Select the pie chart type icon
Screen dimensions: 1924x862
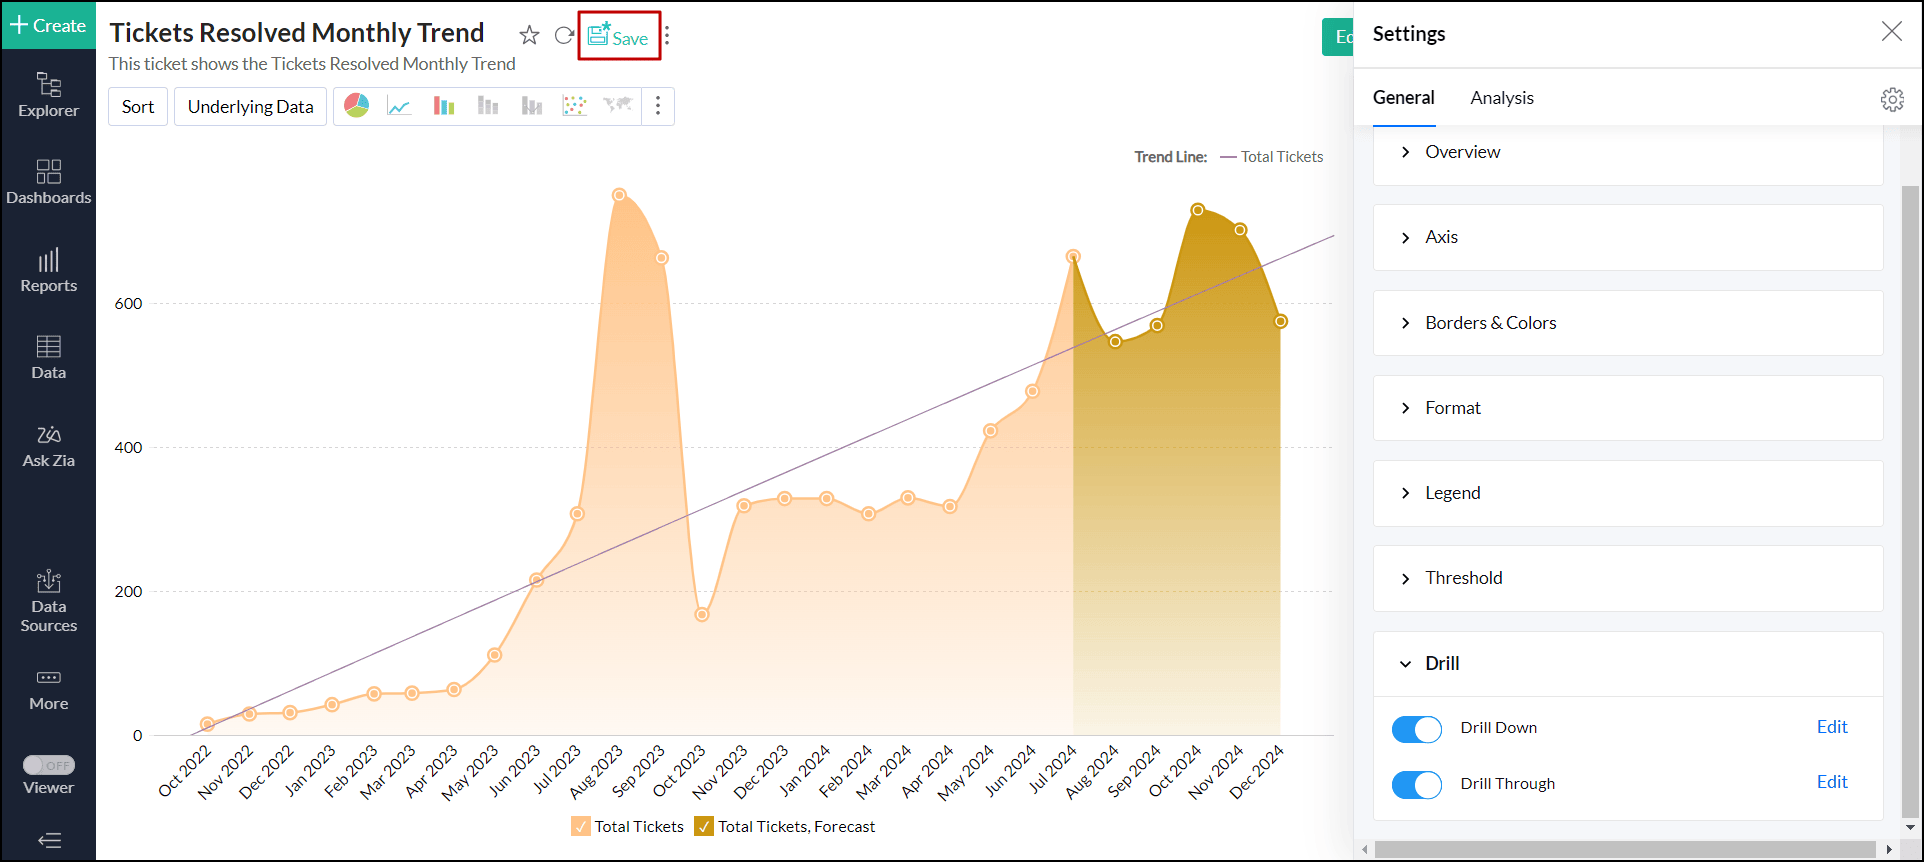click(356, 106)
